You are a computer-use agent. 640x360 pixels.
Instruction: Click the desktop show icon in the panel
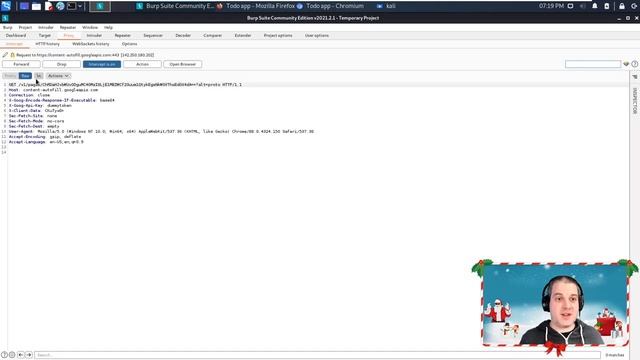[24, 6]
